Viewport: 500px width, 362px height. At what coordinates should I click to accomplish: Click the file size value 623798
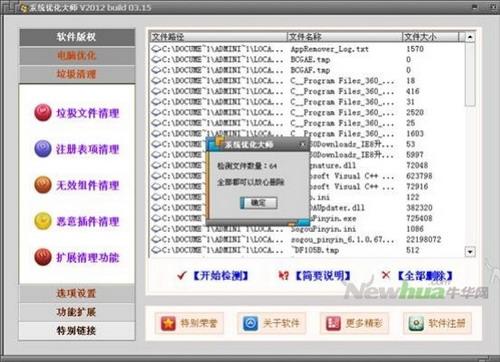point(419,176)
